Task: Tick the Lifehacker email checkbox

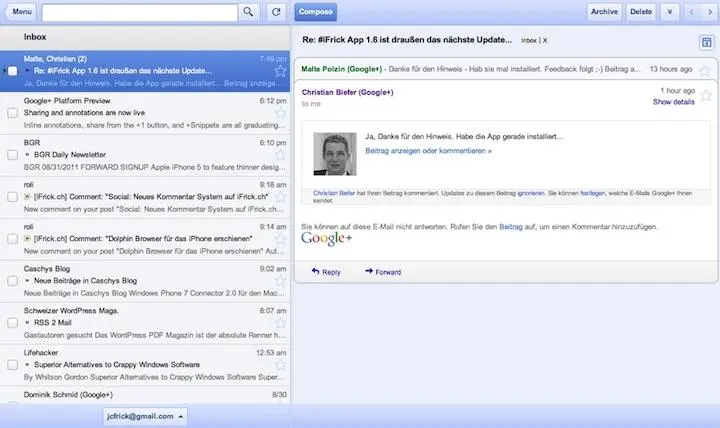Action: (x=12, y=365)
